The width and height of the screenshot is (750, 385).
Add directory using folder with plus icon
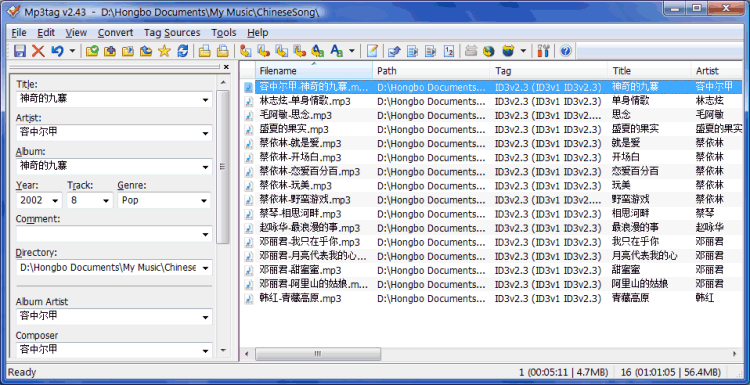tap(110, 51)
